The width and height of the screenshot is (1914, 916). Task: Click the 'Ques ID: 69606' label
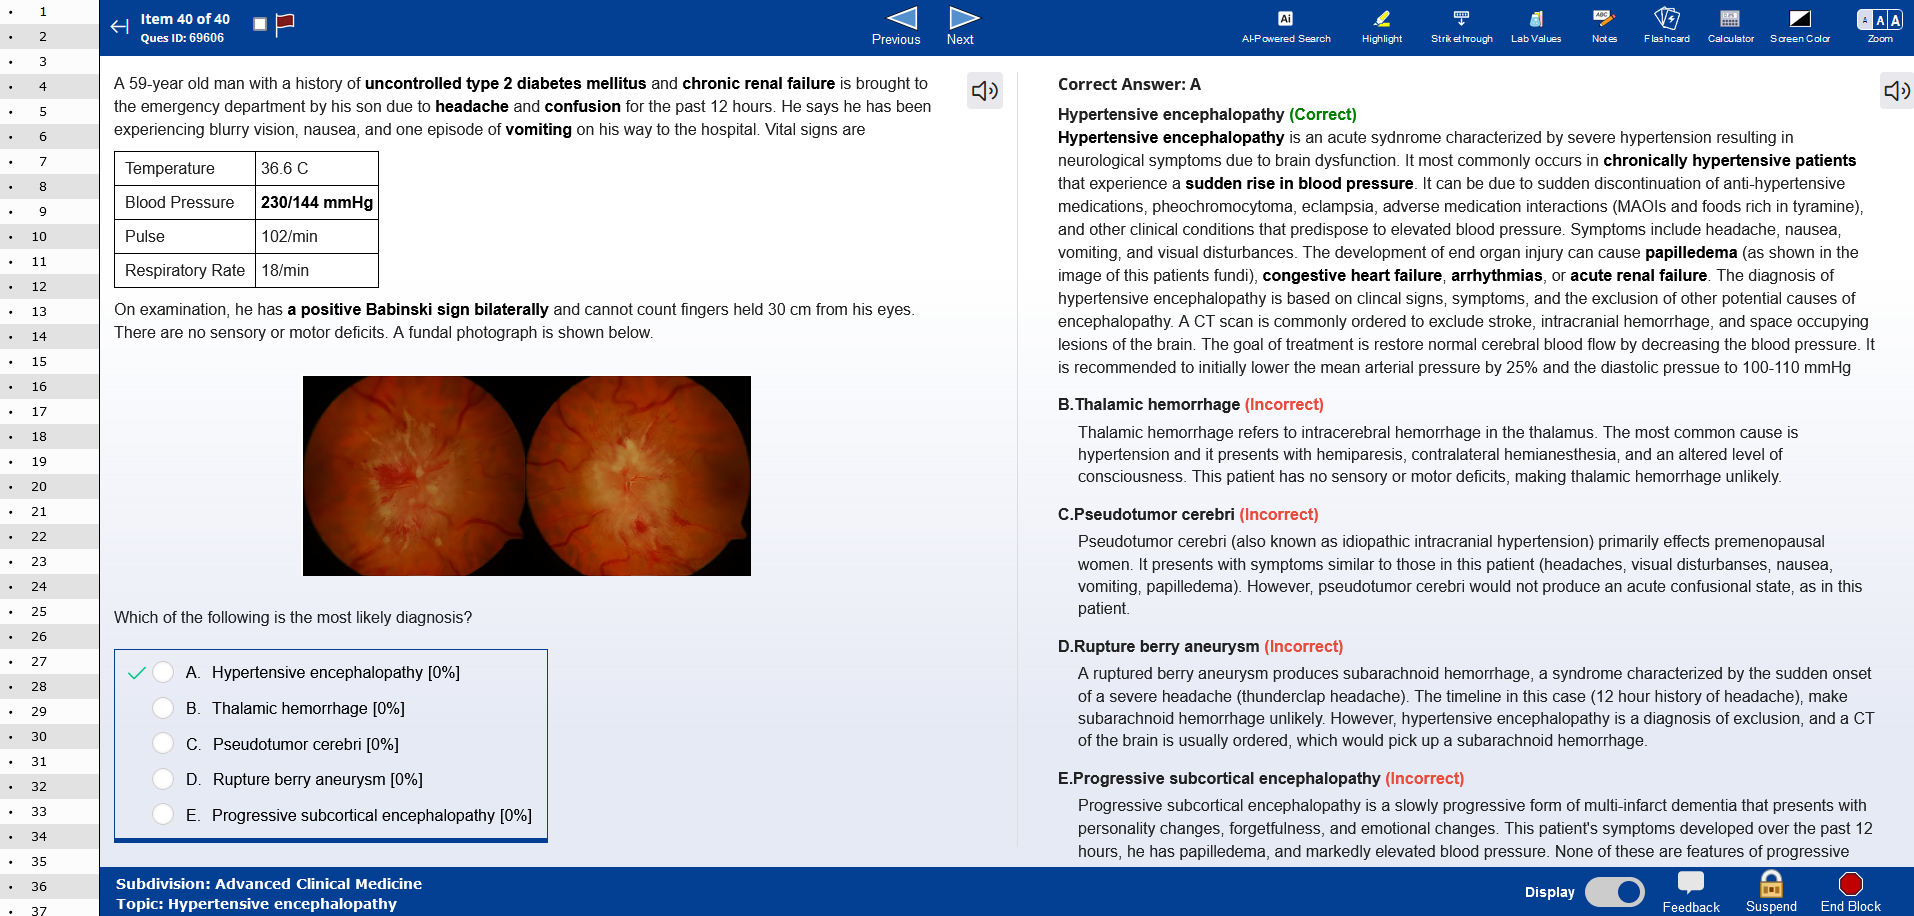tap(182, 38)
